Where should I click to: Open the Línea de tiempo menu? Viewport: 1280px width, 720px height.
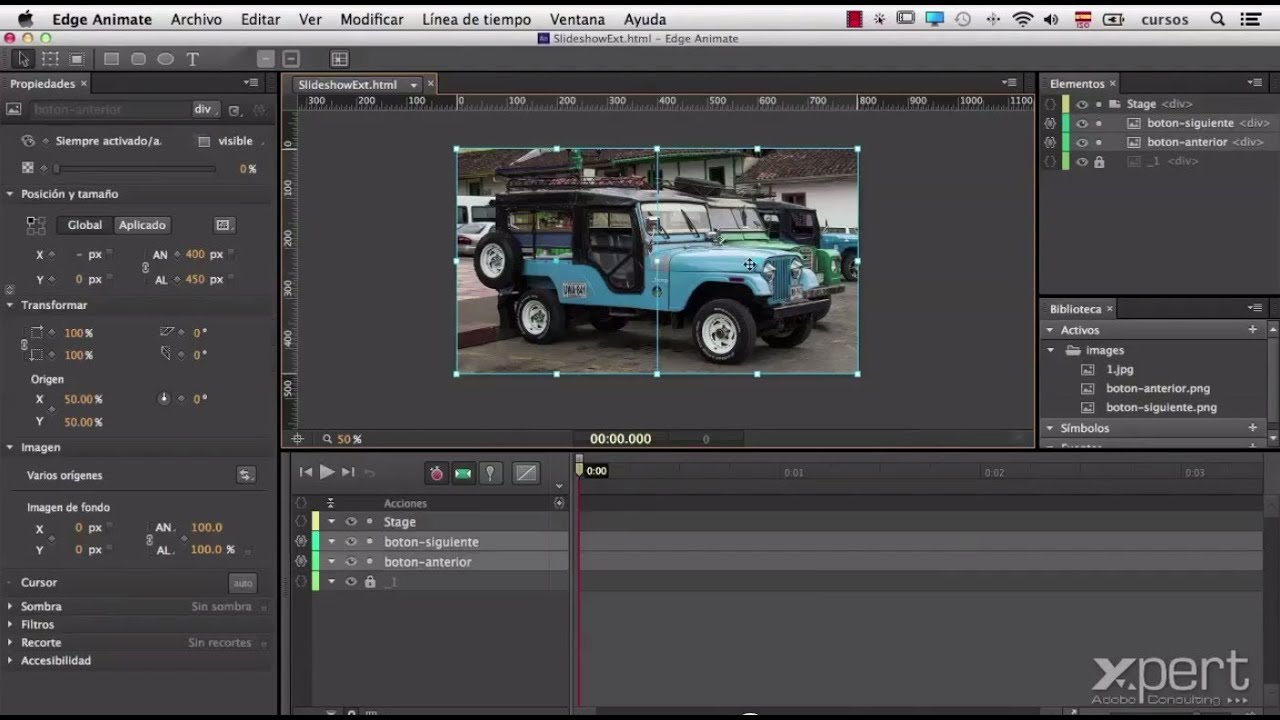476,19
